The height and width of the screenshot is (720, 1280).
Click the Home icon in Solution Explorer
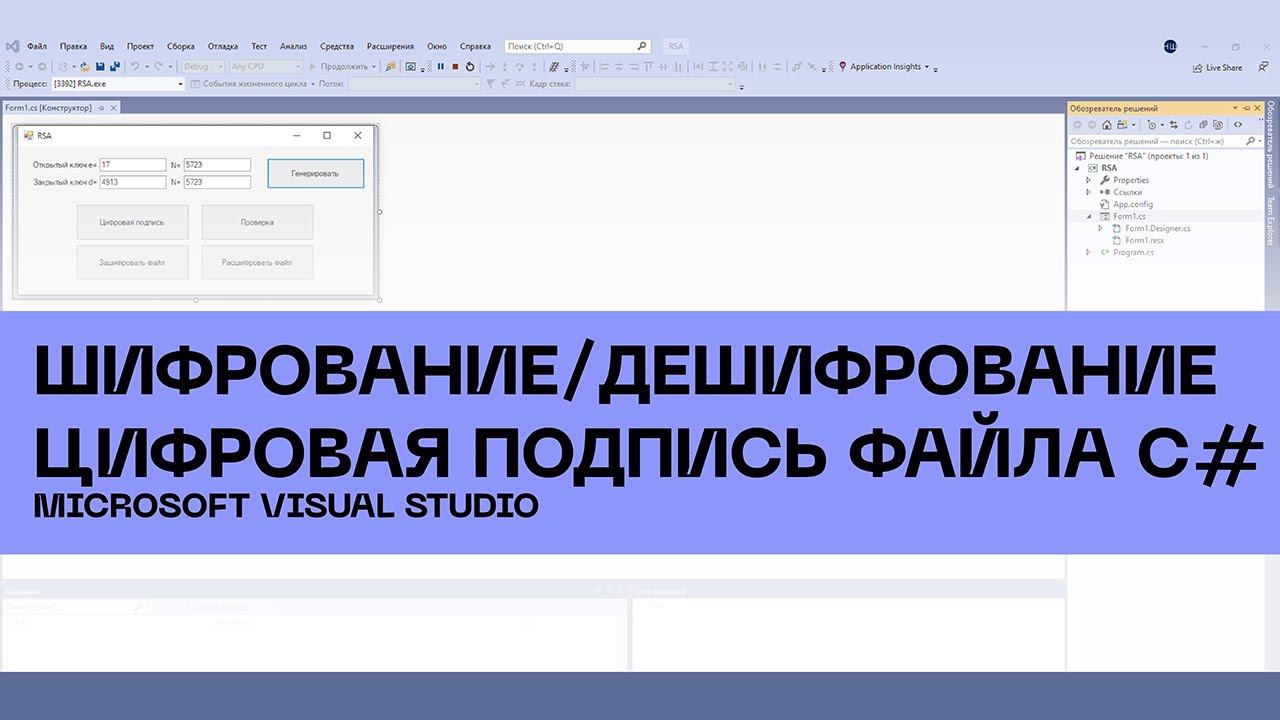pos(1107,125)
